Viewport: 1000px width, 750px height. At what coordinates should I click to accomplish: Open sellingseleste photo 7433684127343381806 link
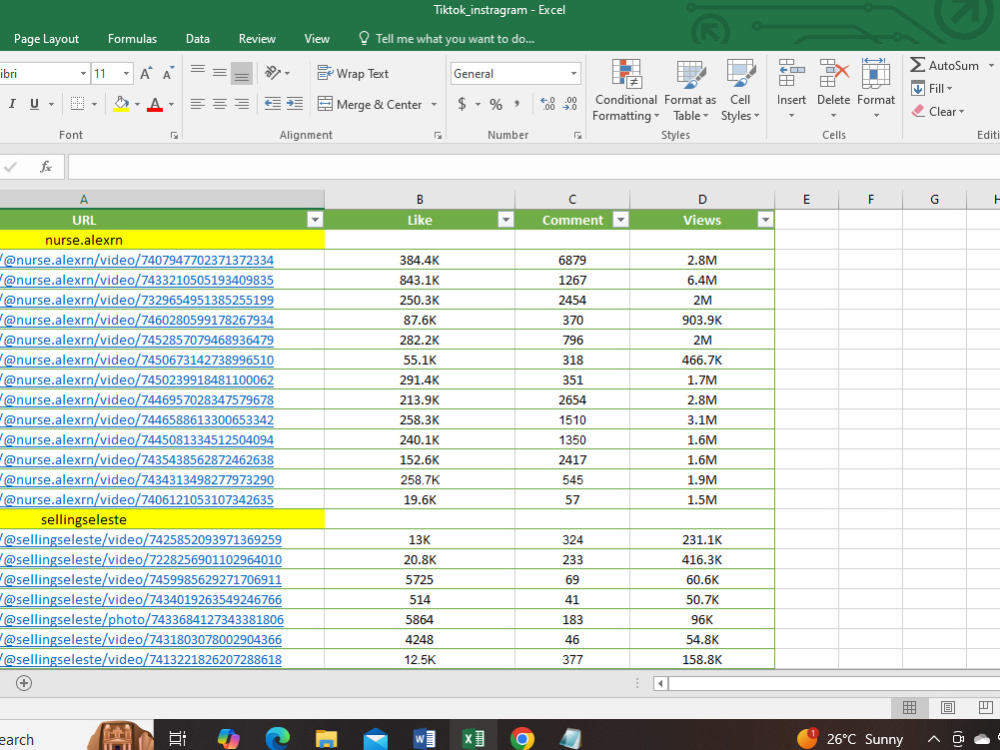coord(141,619)
